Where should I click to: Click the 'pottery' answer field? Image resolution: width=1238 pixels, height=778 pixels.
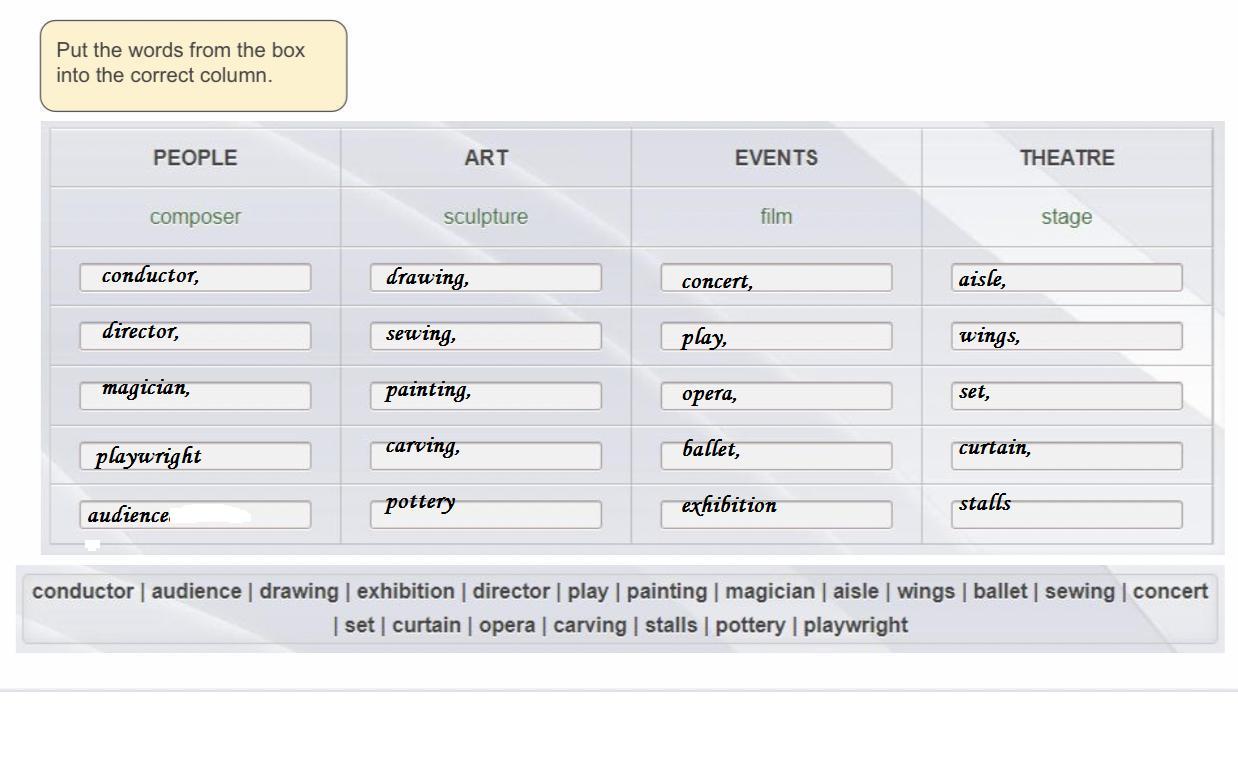point(486,515)
